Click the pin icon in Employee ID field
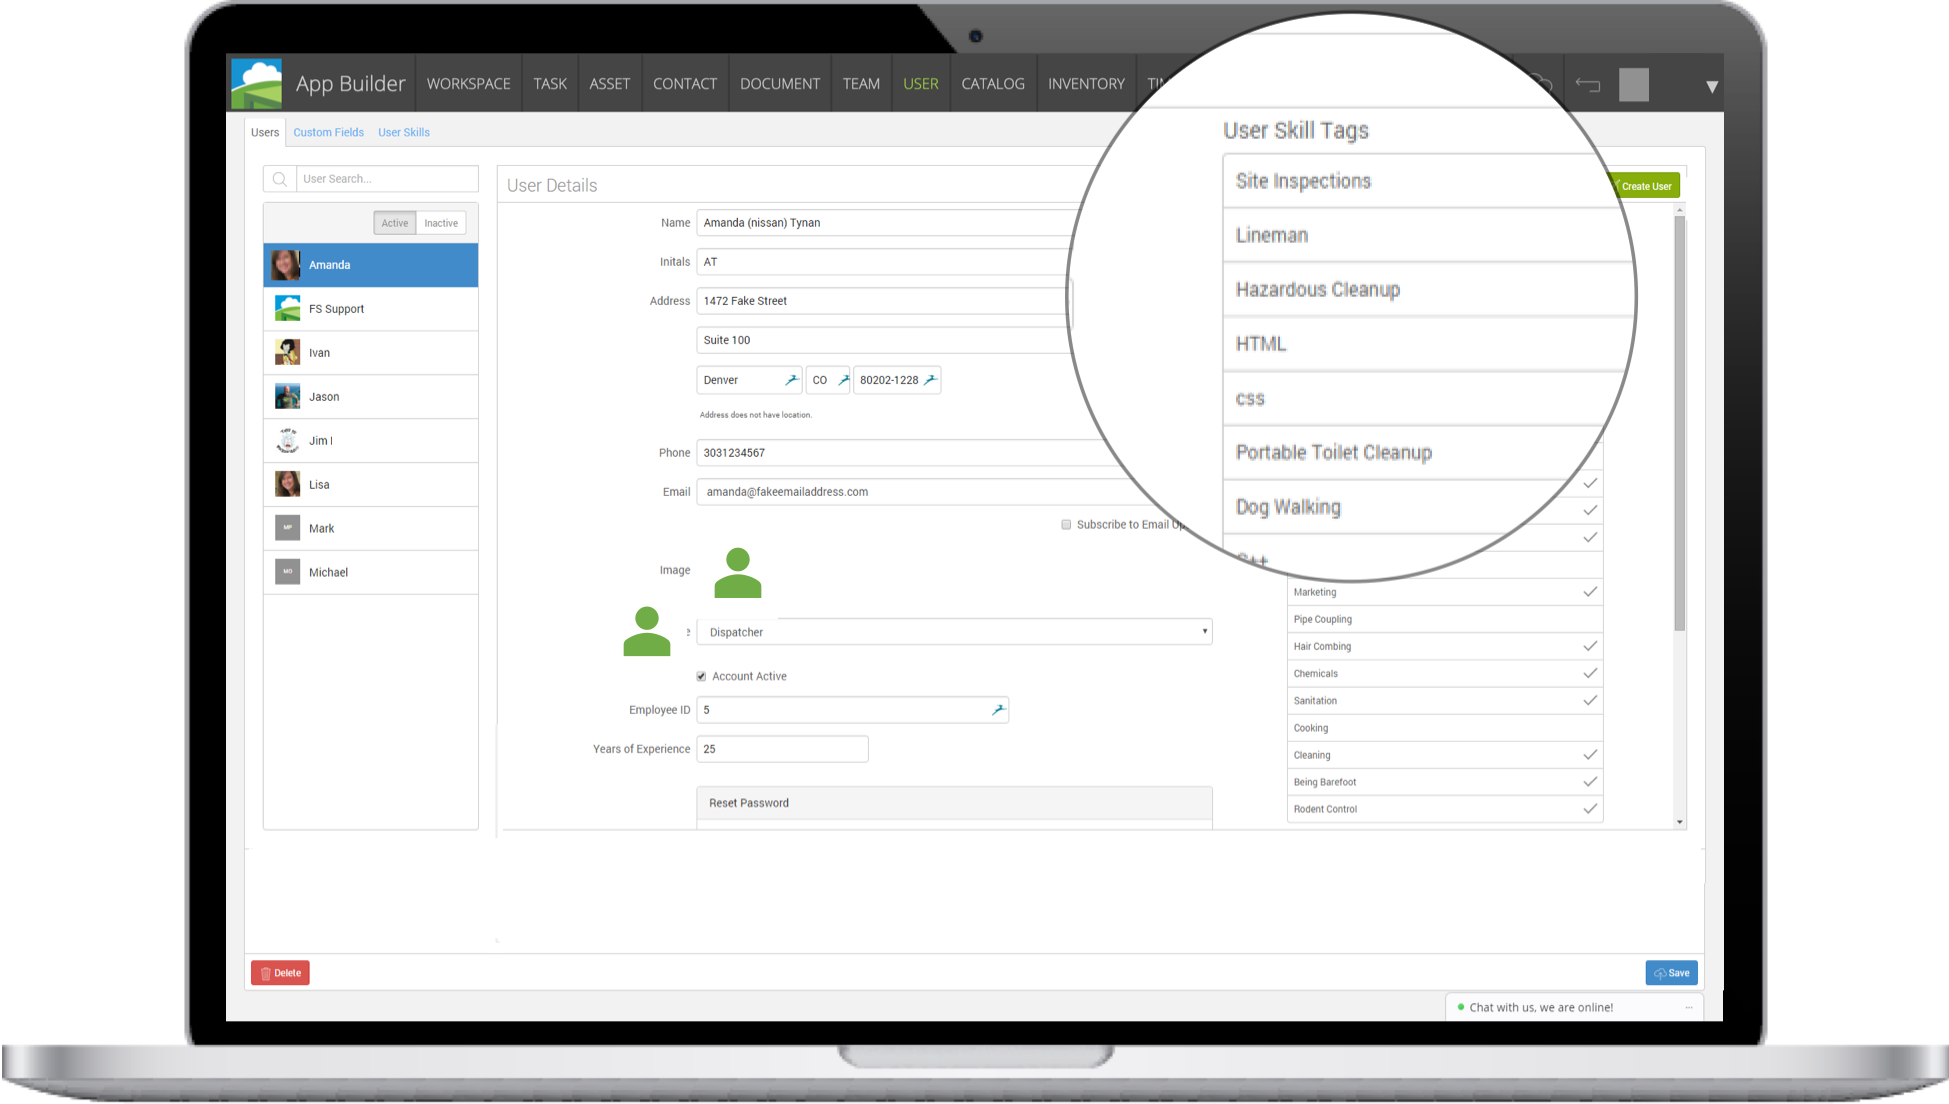 tap(997, 710)
